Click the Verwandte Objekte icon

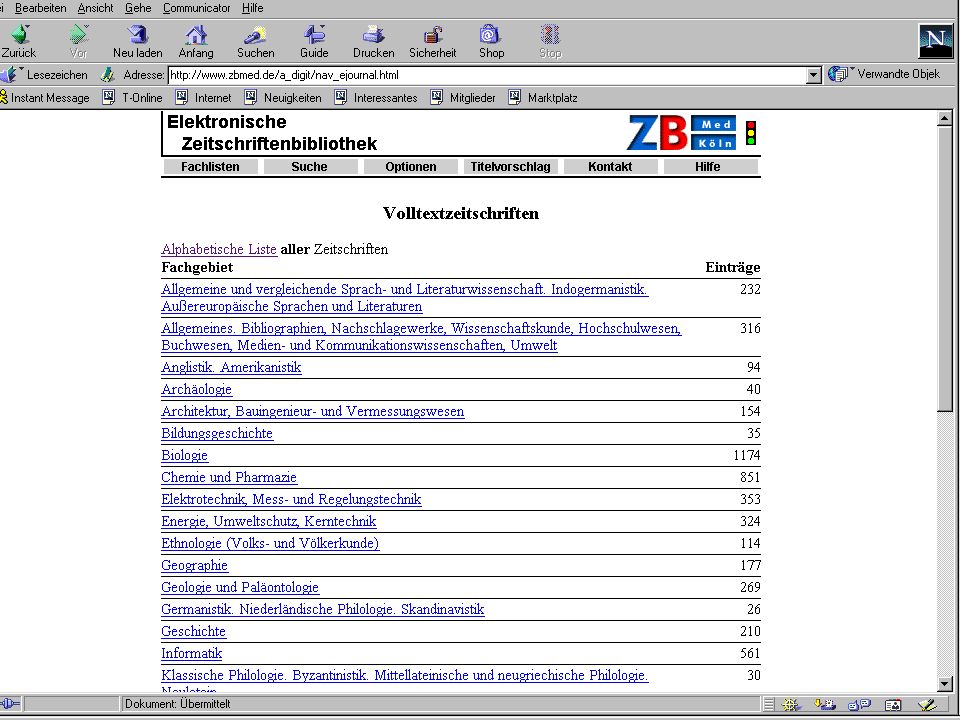838,74
